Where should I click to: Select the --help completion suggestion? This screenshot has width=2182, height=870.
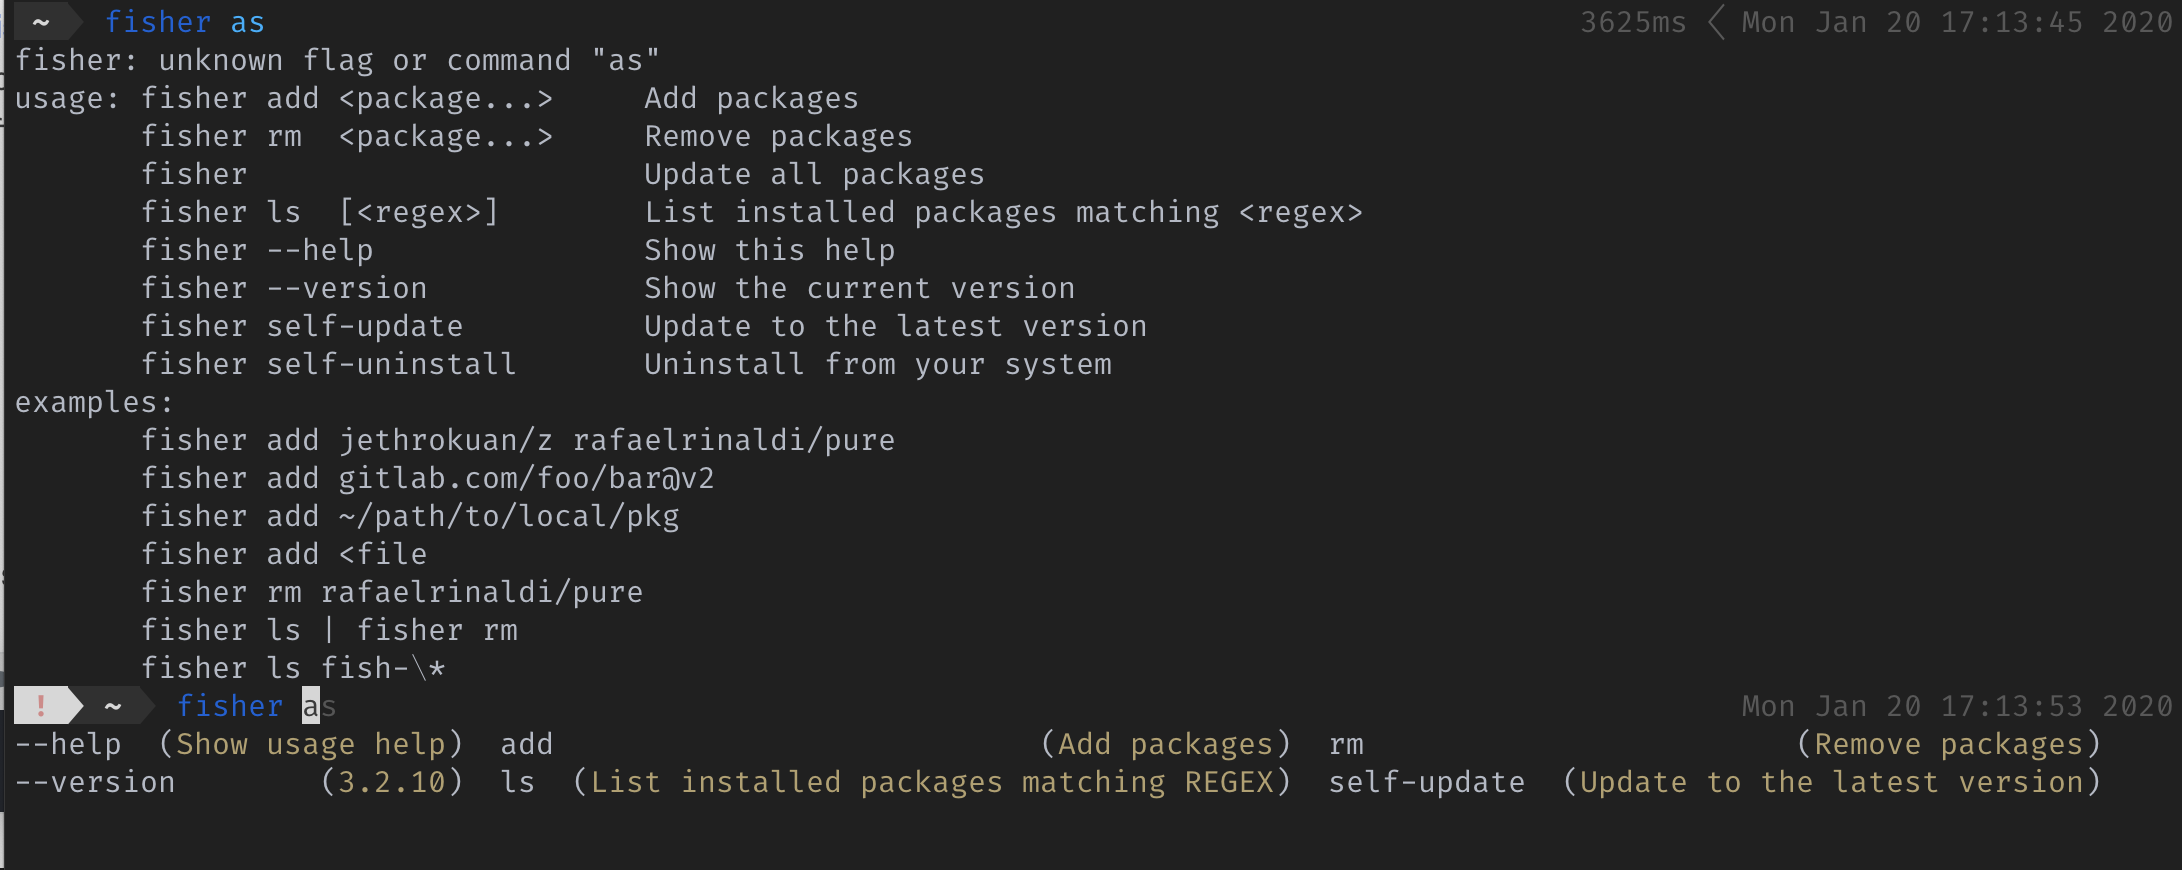(68, 744)
